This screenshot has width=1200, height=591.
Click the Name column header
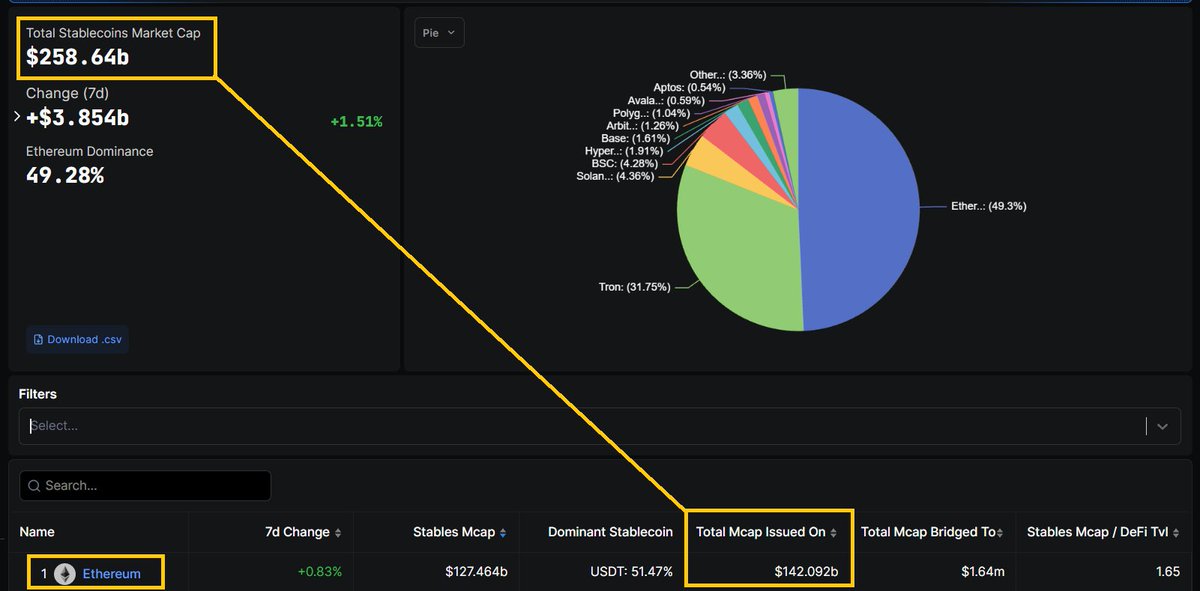pos(37,532)
